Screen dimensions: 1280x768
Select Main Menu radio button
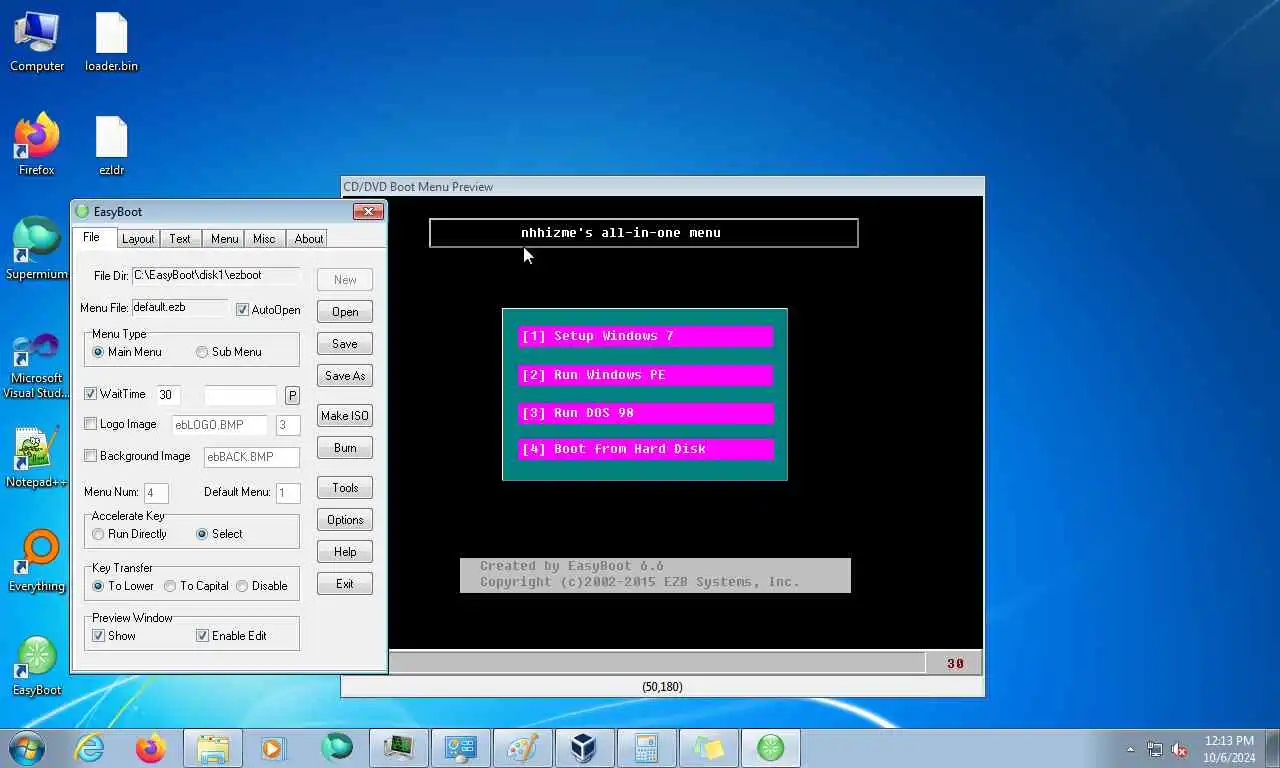point(98,352)
